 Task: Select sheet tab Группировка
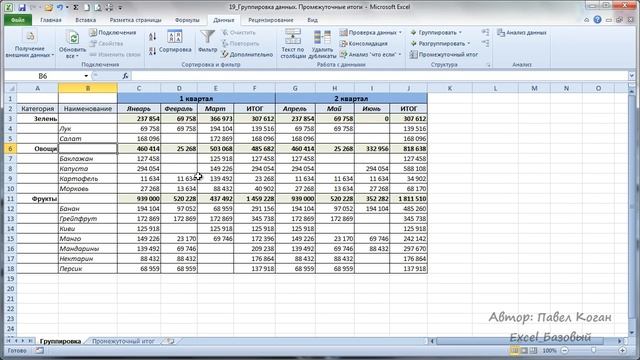click(x=60, y=341)
